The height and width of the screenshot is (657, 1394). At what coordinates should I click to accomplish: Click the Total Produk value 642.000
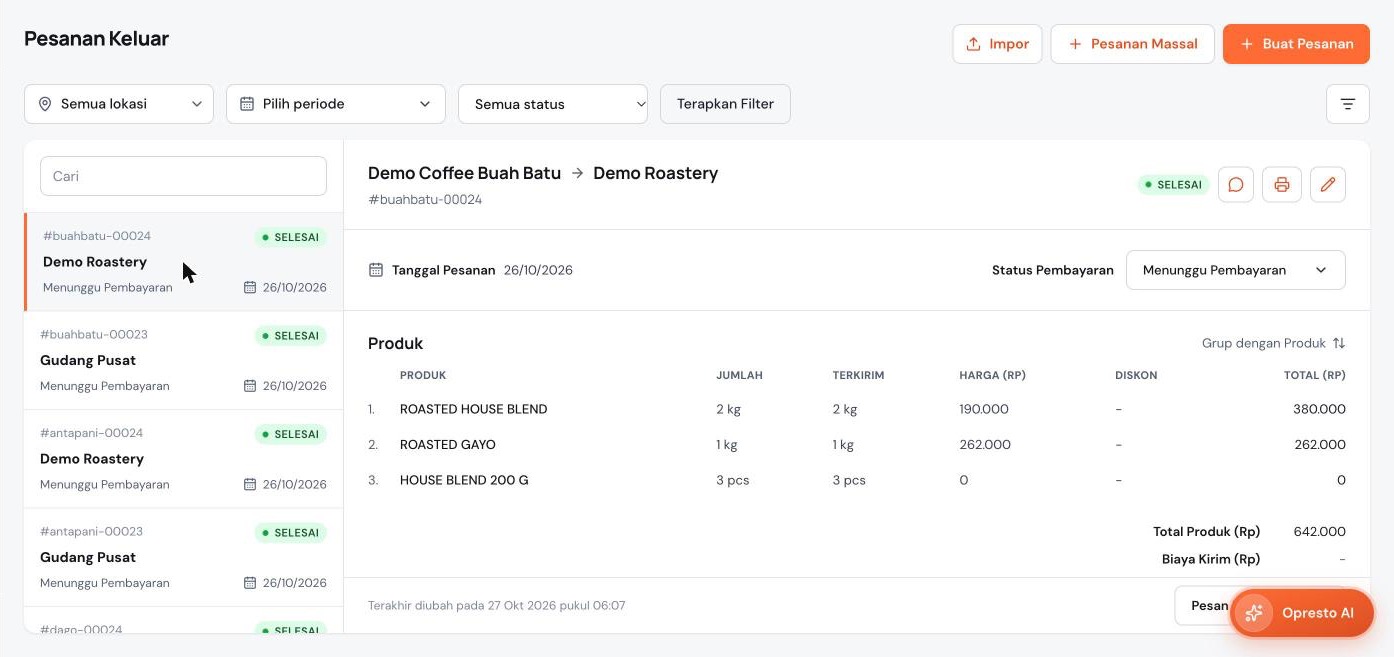[1320, 532]
